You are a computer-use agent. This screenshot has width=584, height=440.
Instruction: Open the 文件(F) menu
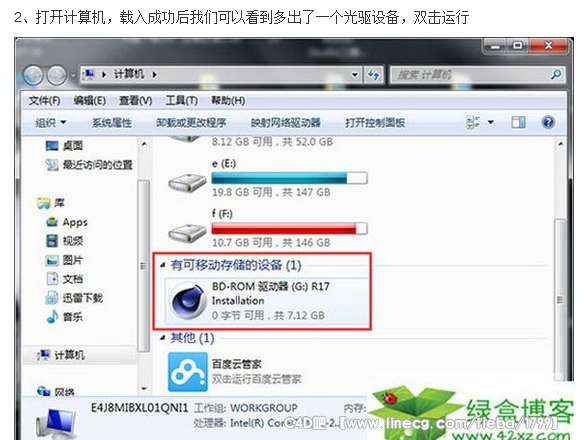tap(44, 101)
